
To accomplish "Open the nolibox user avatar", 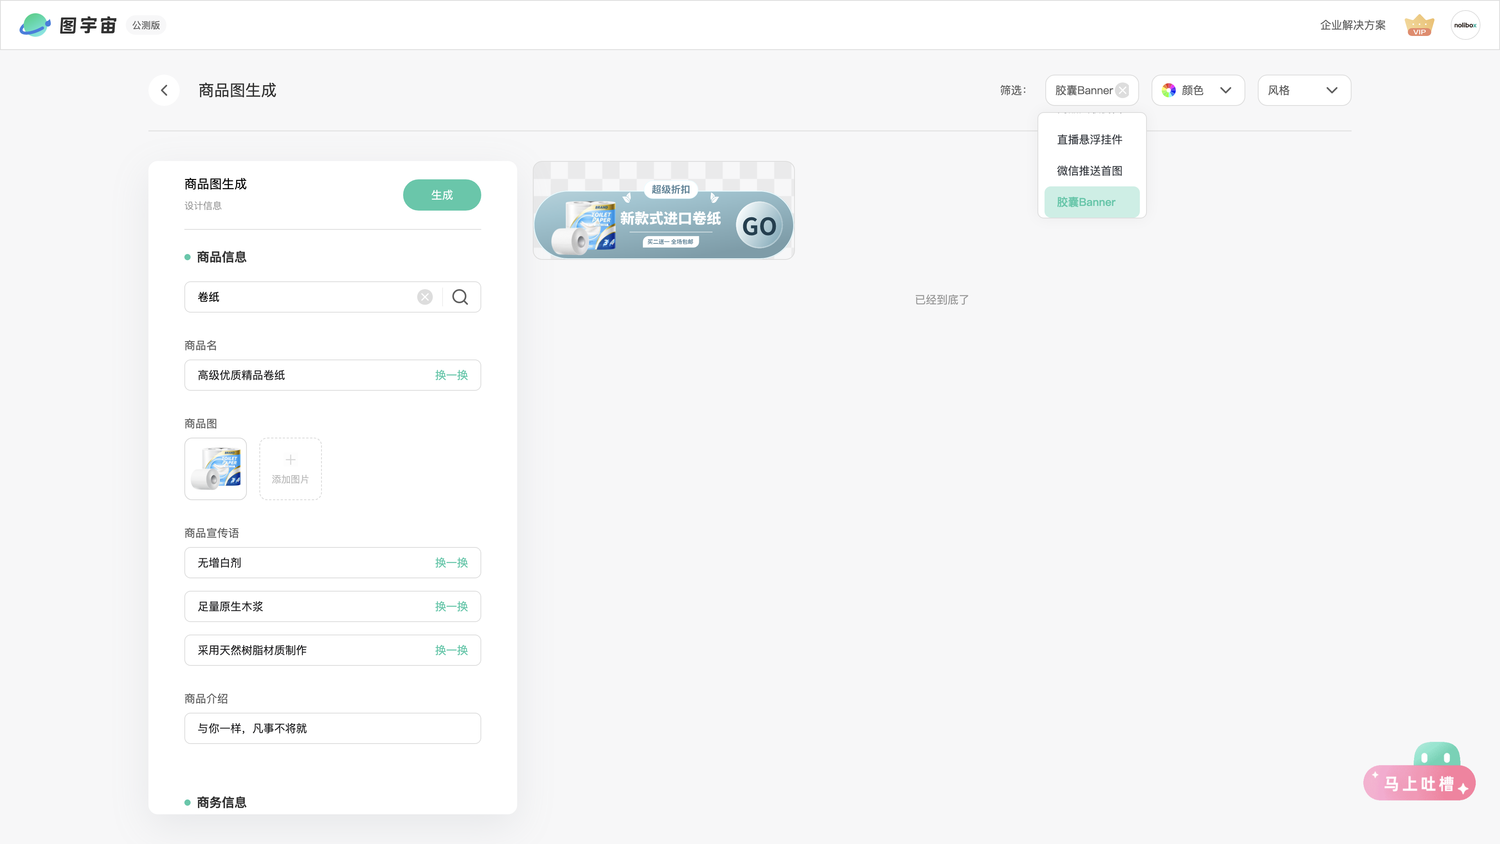I will 1465,25.
